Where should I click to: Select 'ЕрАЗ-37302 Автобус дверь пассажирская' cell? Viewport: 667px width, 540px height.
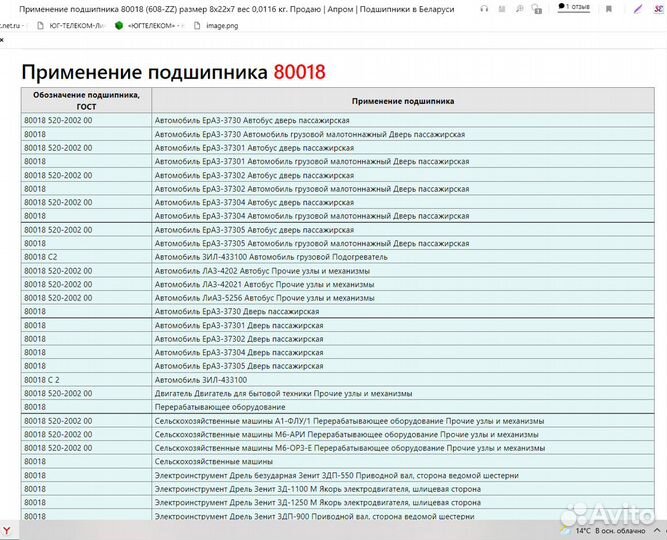(x=403, y=175)
